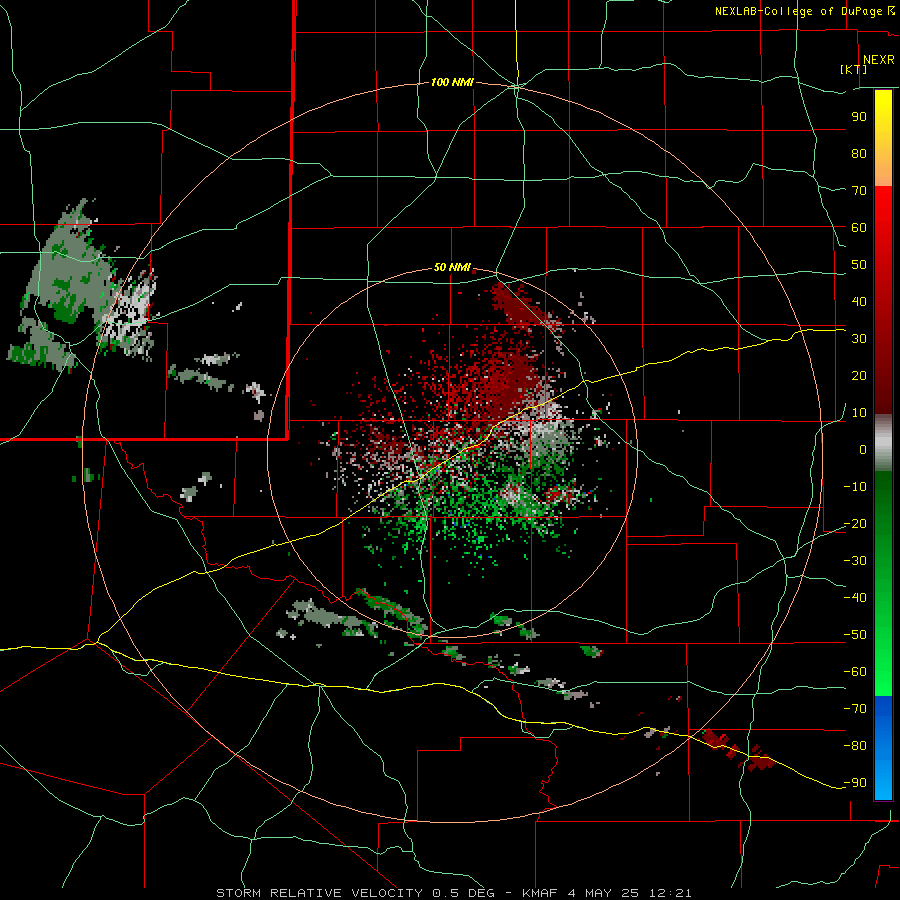Click the KMAF station identifier in caption
The height and width of the screenshot is (900, 900).
(x=540, y=893)
